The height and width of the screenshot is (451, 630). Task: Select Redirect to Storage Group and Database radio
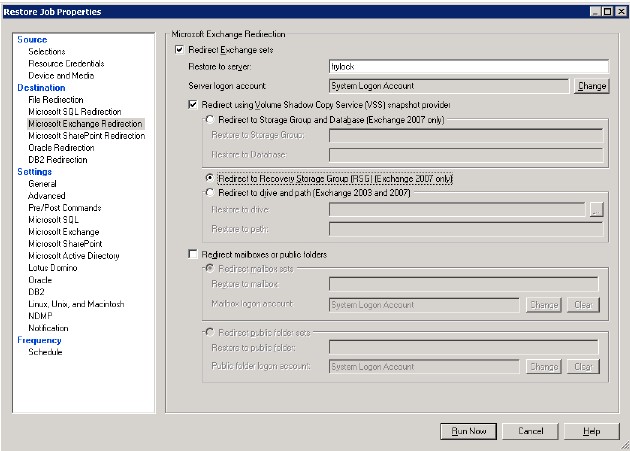pos(210,120)
